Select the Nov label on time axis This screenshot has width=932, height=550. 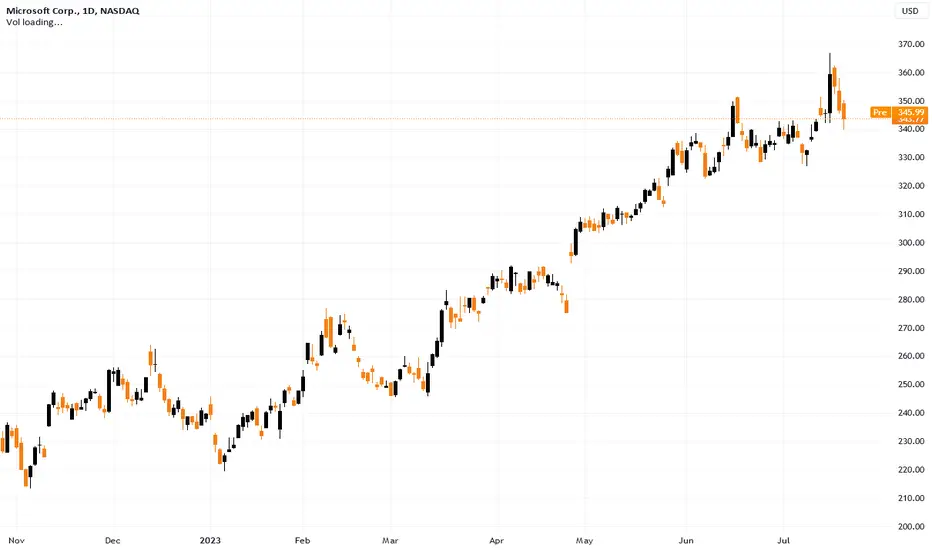pyautogui.click(x=16, y=540)
